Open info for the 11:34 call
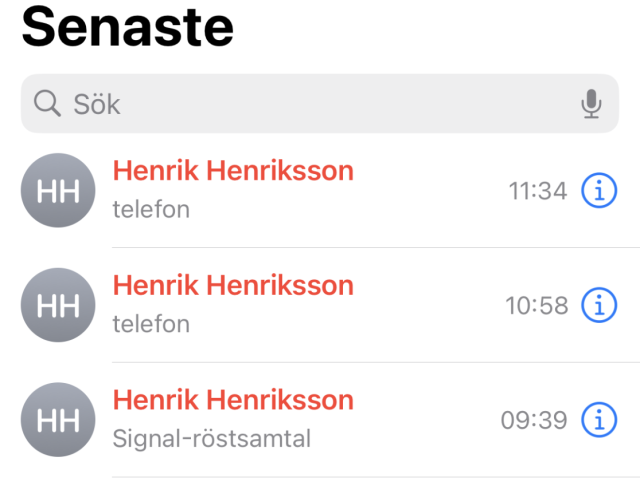This screenshot has height=482, width=640. (x=599, y=190)
